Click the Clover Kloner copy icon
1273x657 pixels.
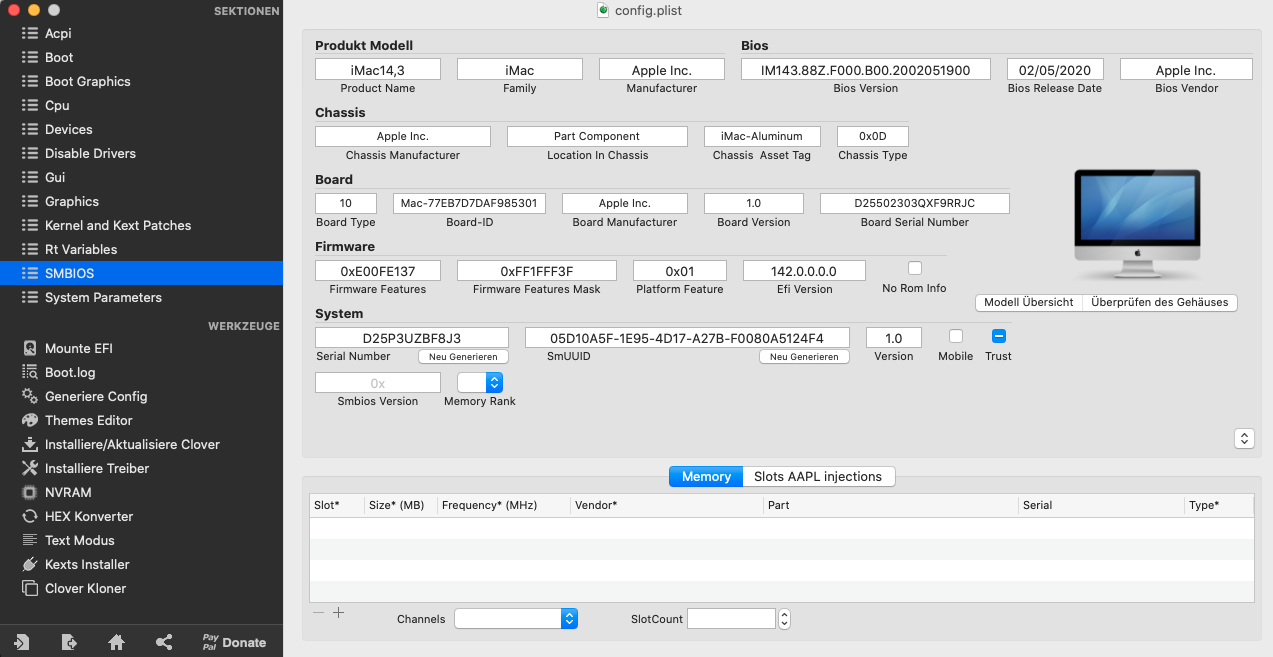pyautogui.click(x=29, y=589)
